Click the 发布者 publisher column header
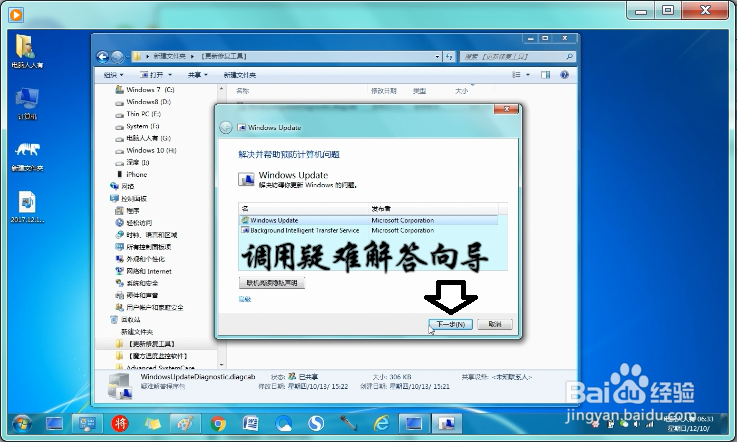Viewport: 737px width, 442px height. pyautogui.click(x=432, y=208)
